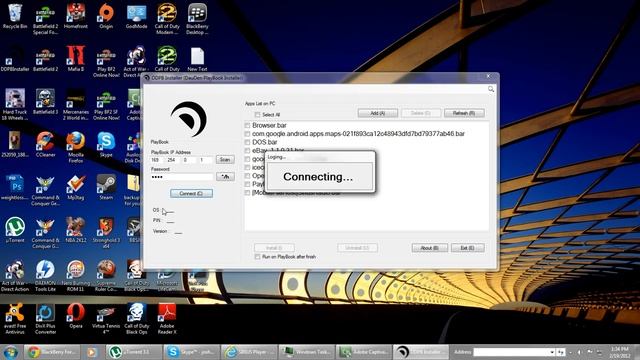The image size is (640, 360).
Task: Tick the checkbox for the Pay... row
Action: 247,184
